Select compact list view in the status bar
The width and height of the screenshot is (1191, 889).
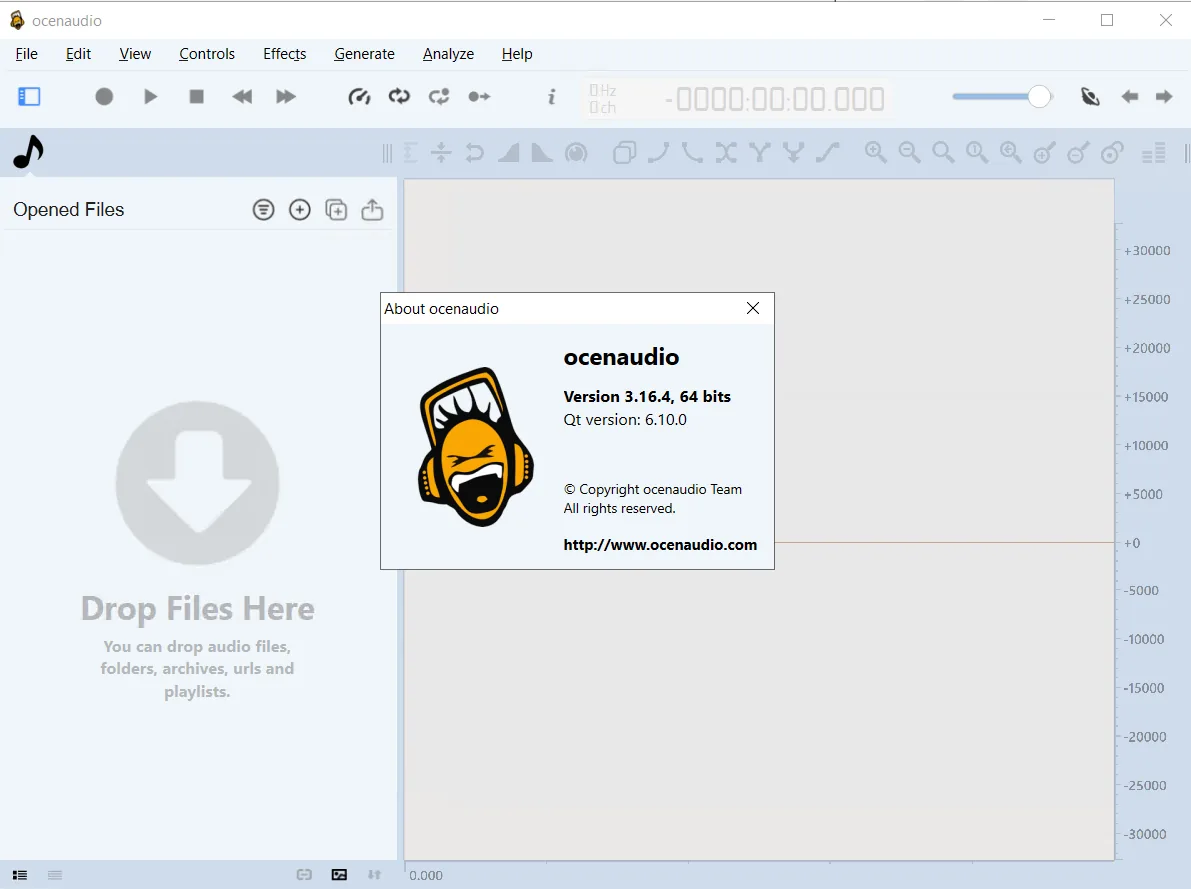pyautogui.click(x=55, y=875)
